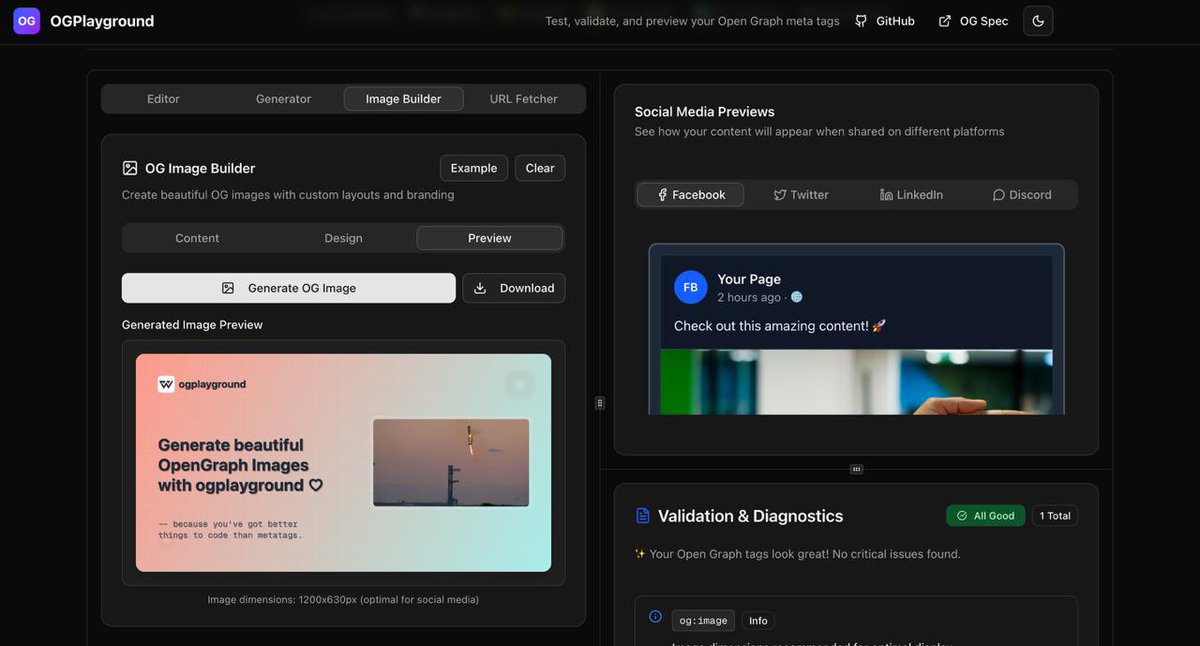Click the Info badge
Image resolution: width=1200 pixels, height=646 pixels.
pyautogui.click(x=758, y=621)
